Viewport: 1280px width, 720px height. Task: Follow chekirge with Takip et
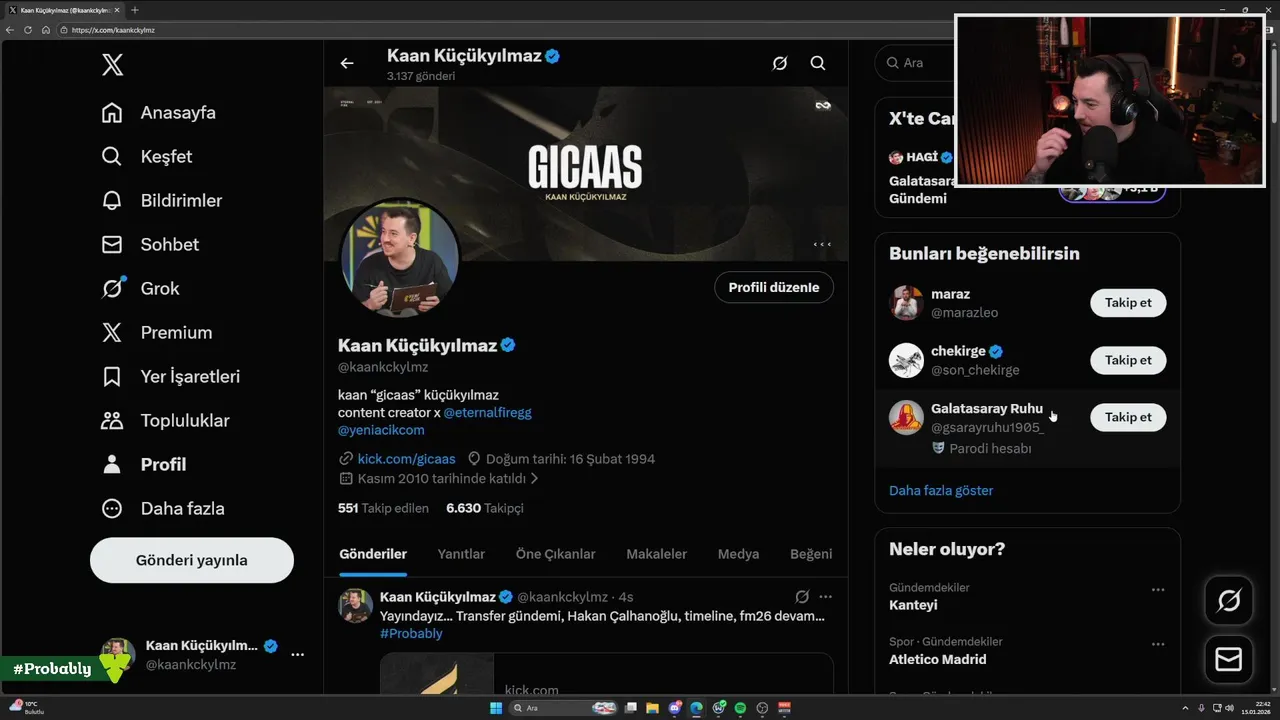[1128, 360]
